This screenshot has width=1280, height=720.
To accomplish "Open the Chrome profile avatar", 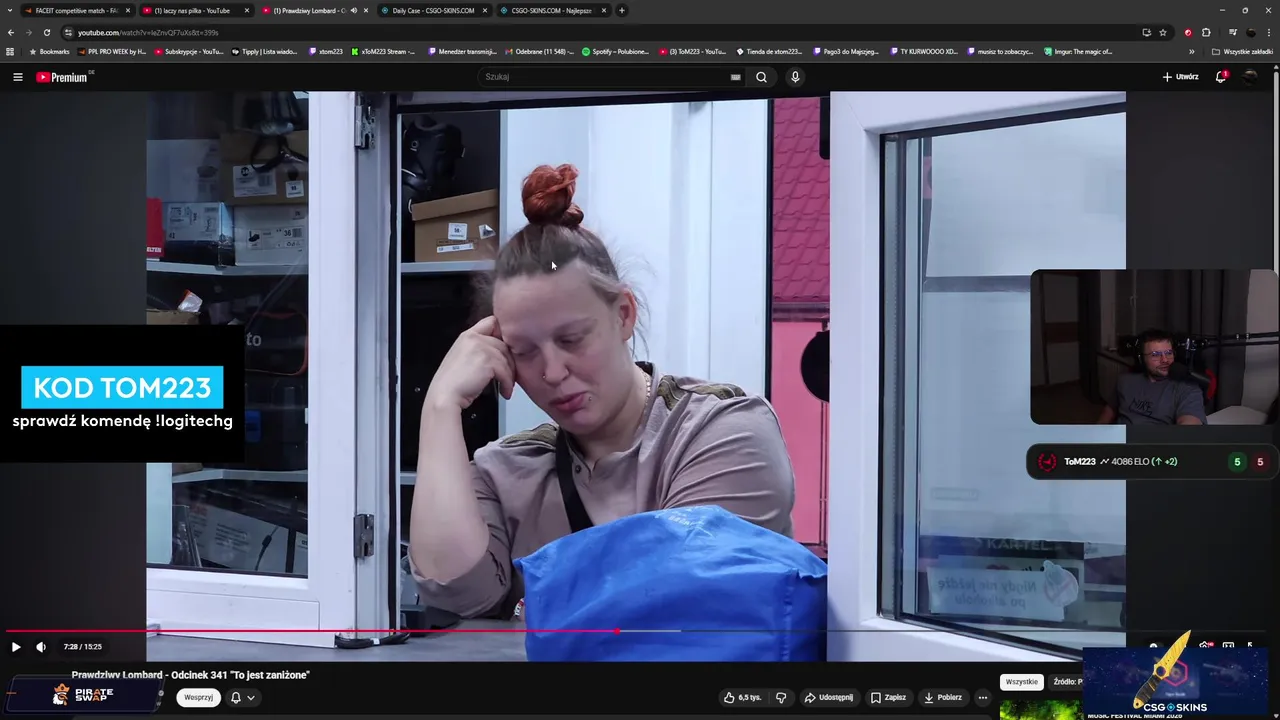I will pos(1251,32).
